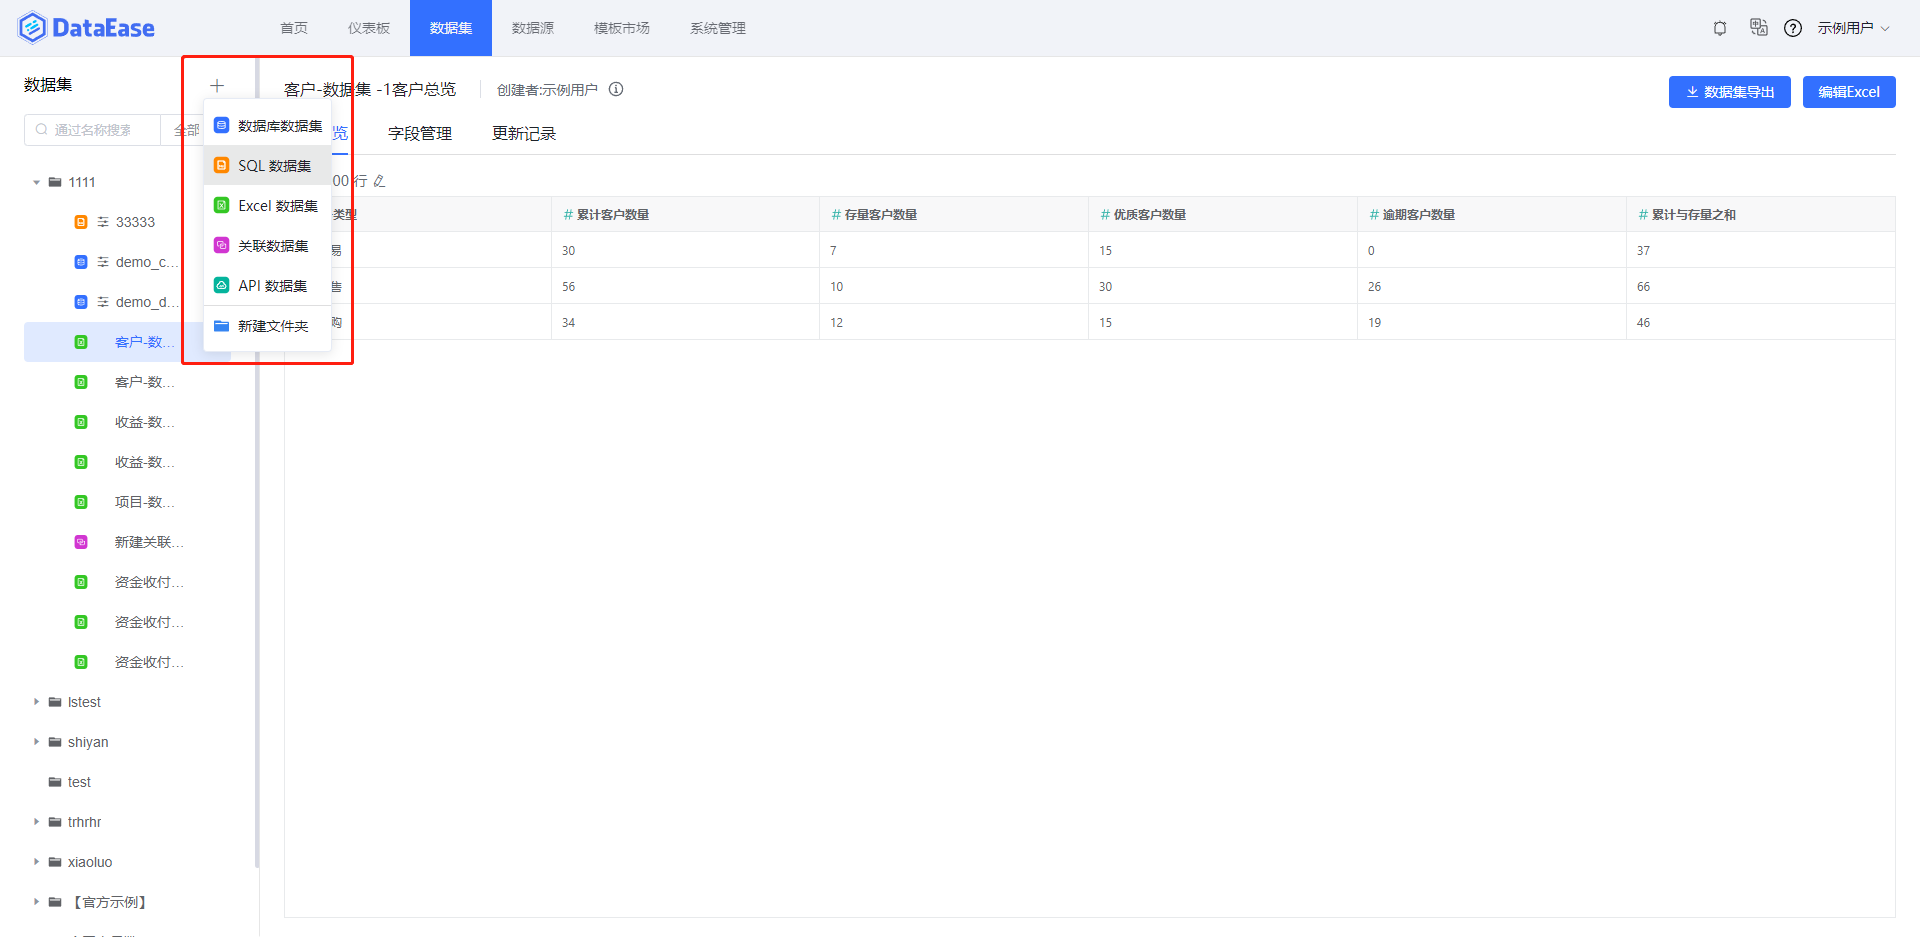
Task: Open 系统管理 in top navigation
Action: 718,28
